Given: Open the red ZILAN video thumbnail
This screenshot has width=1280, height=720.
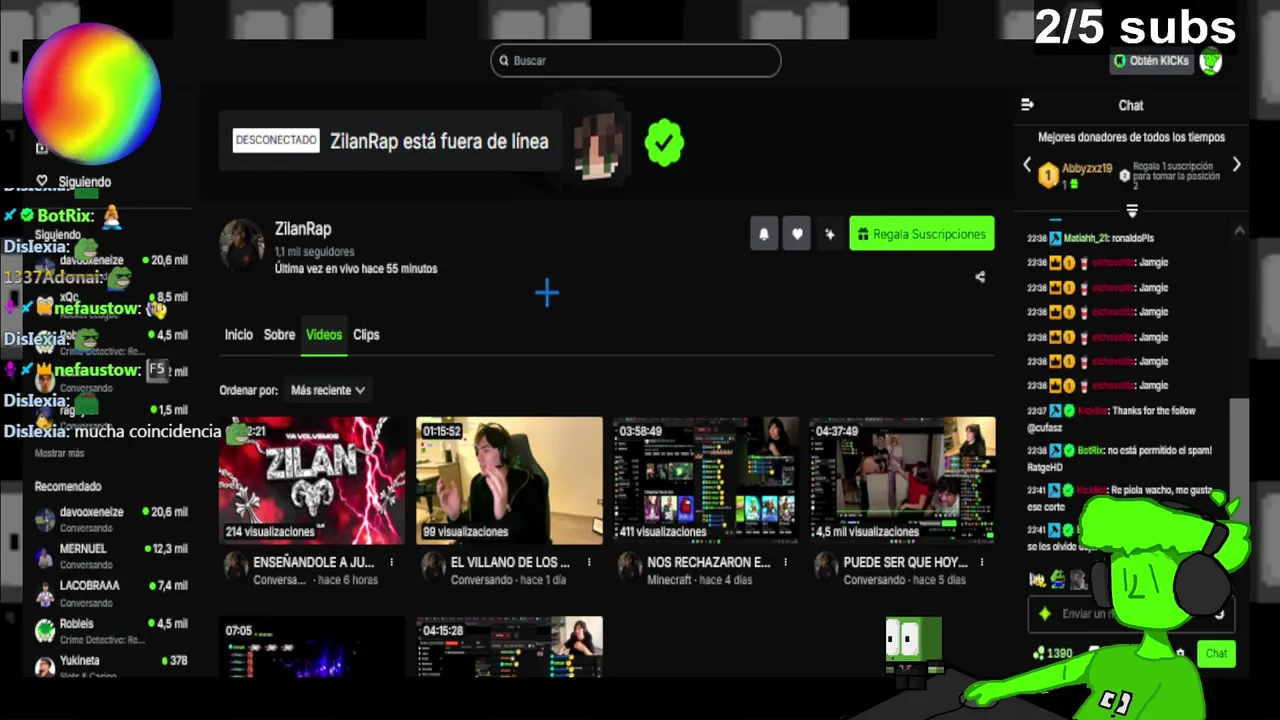Looking at the screenshot, I should (x=312, y=480).
